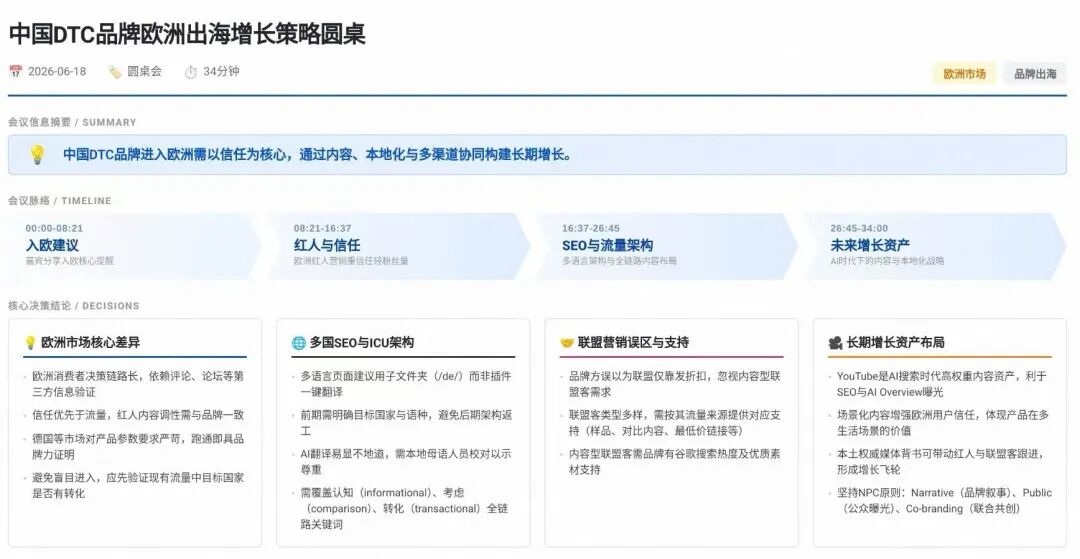Click the card title 多国SEO与ICU架构

coord(362,342)
